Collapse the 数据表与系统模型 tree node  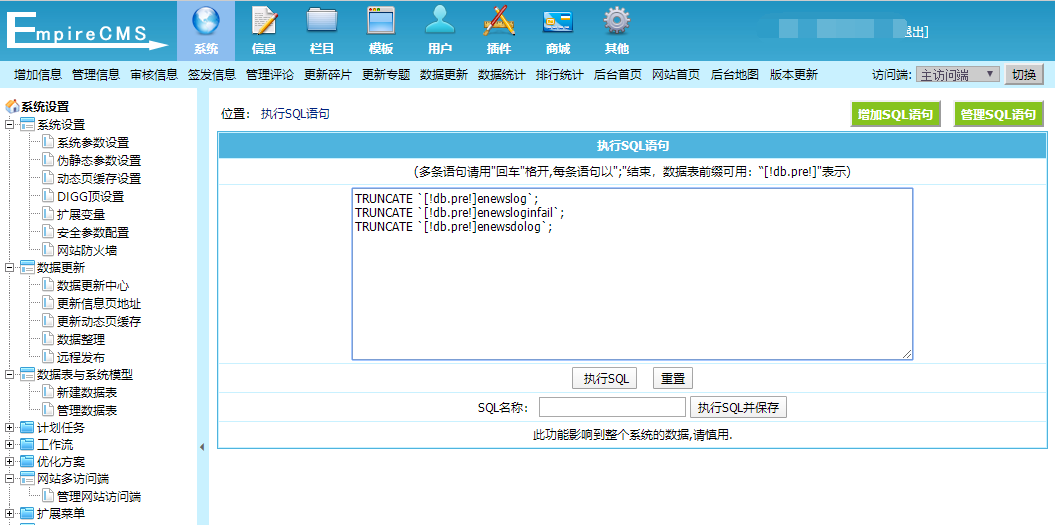[x=9, y=374]
